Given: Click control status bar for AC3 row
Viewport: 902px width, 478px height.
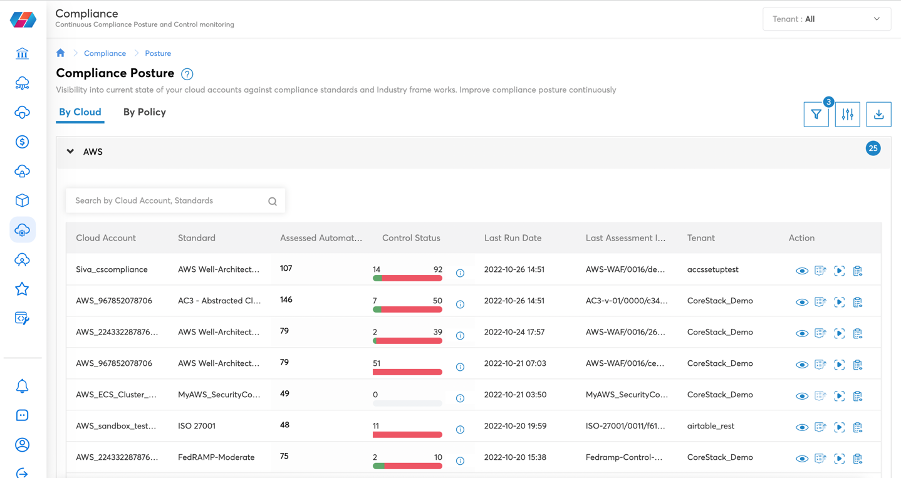Looking at the screenshot, I should point(407,309).
